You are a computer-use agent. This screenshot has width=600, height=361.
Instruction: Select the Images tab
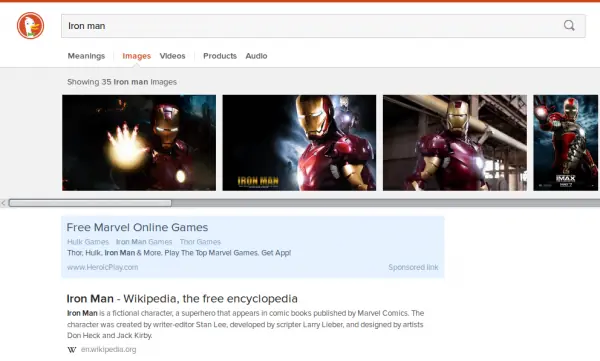coord(137,56)
